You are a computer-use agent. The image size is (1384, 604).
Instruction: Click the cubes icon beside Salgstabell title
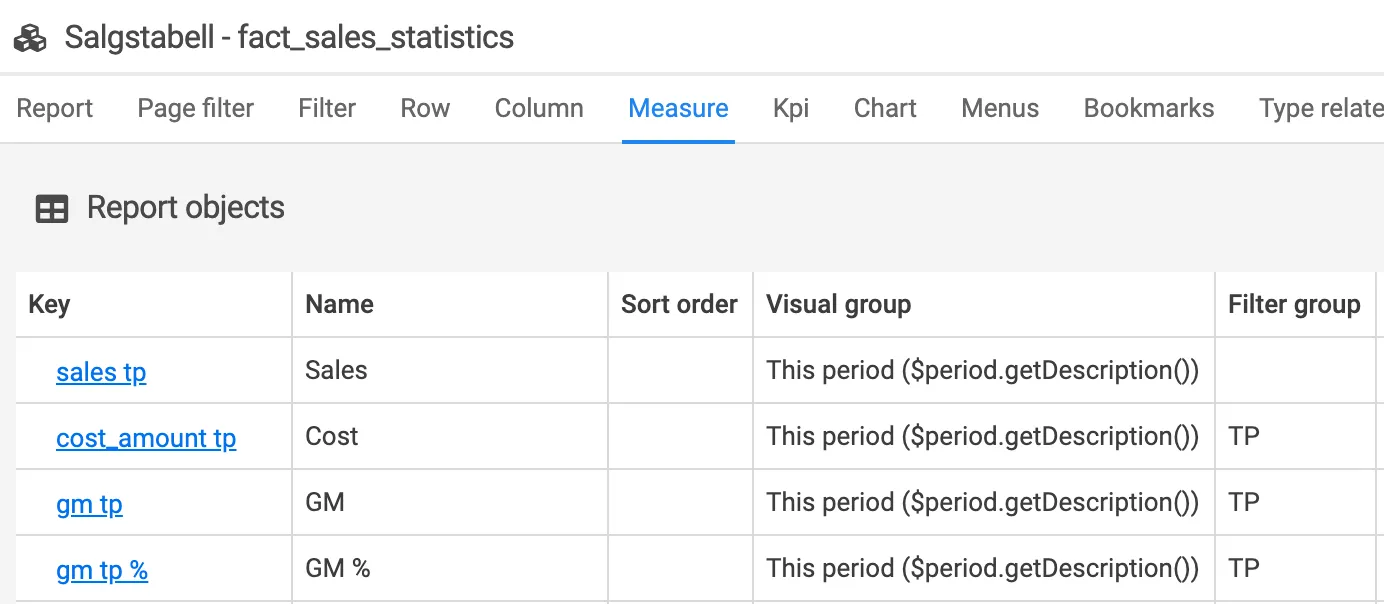coord(31,38)
